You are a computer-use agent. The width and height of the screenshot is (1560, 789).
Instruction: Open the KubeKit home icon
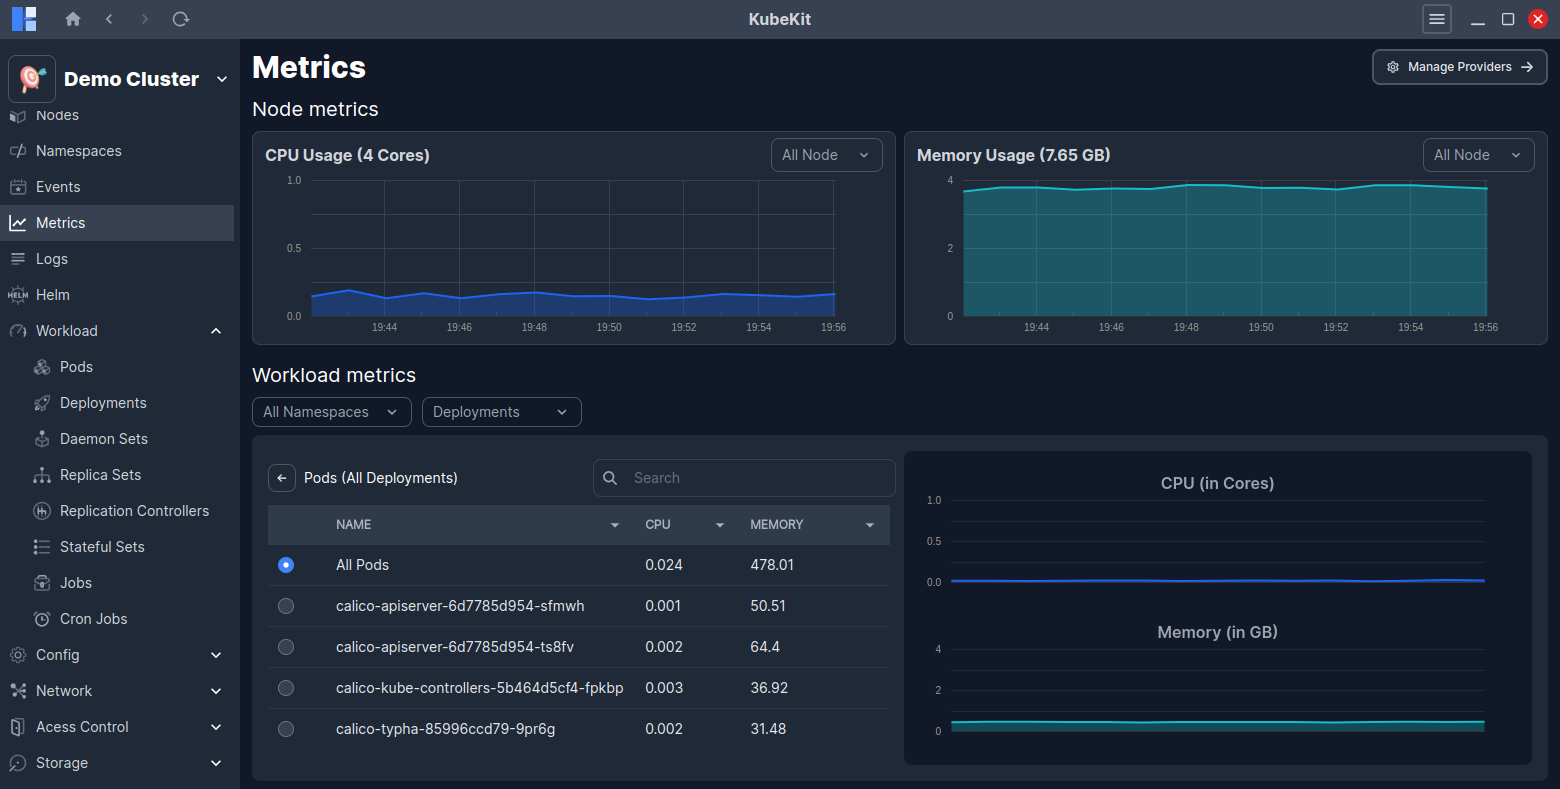click(72, 18)
